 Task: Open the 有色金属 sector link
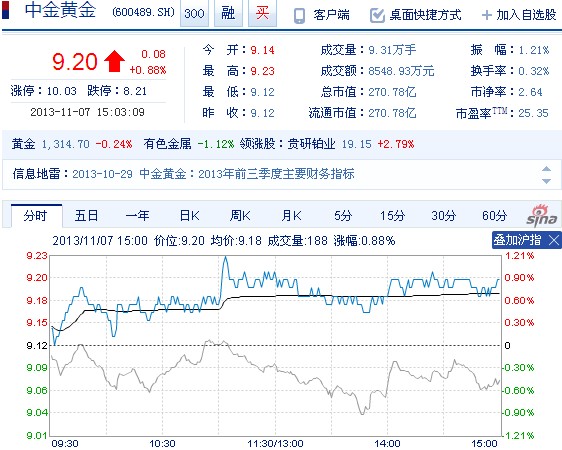tap(167, 144)
